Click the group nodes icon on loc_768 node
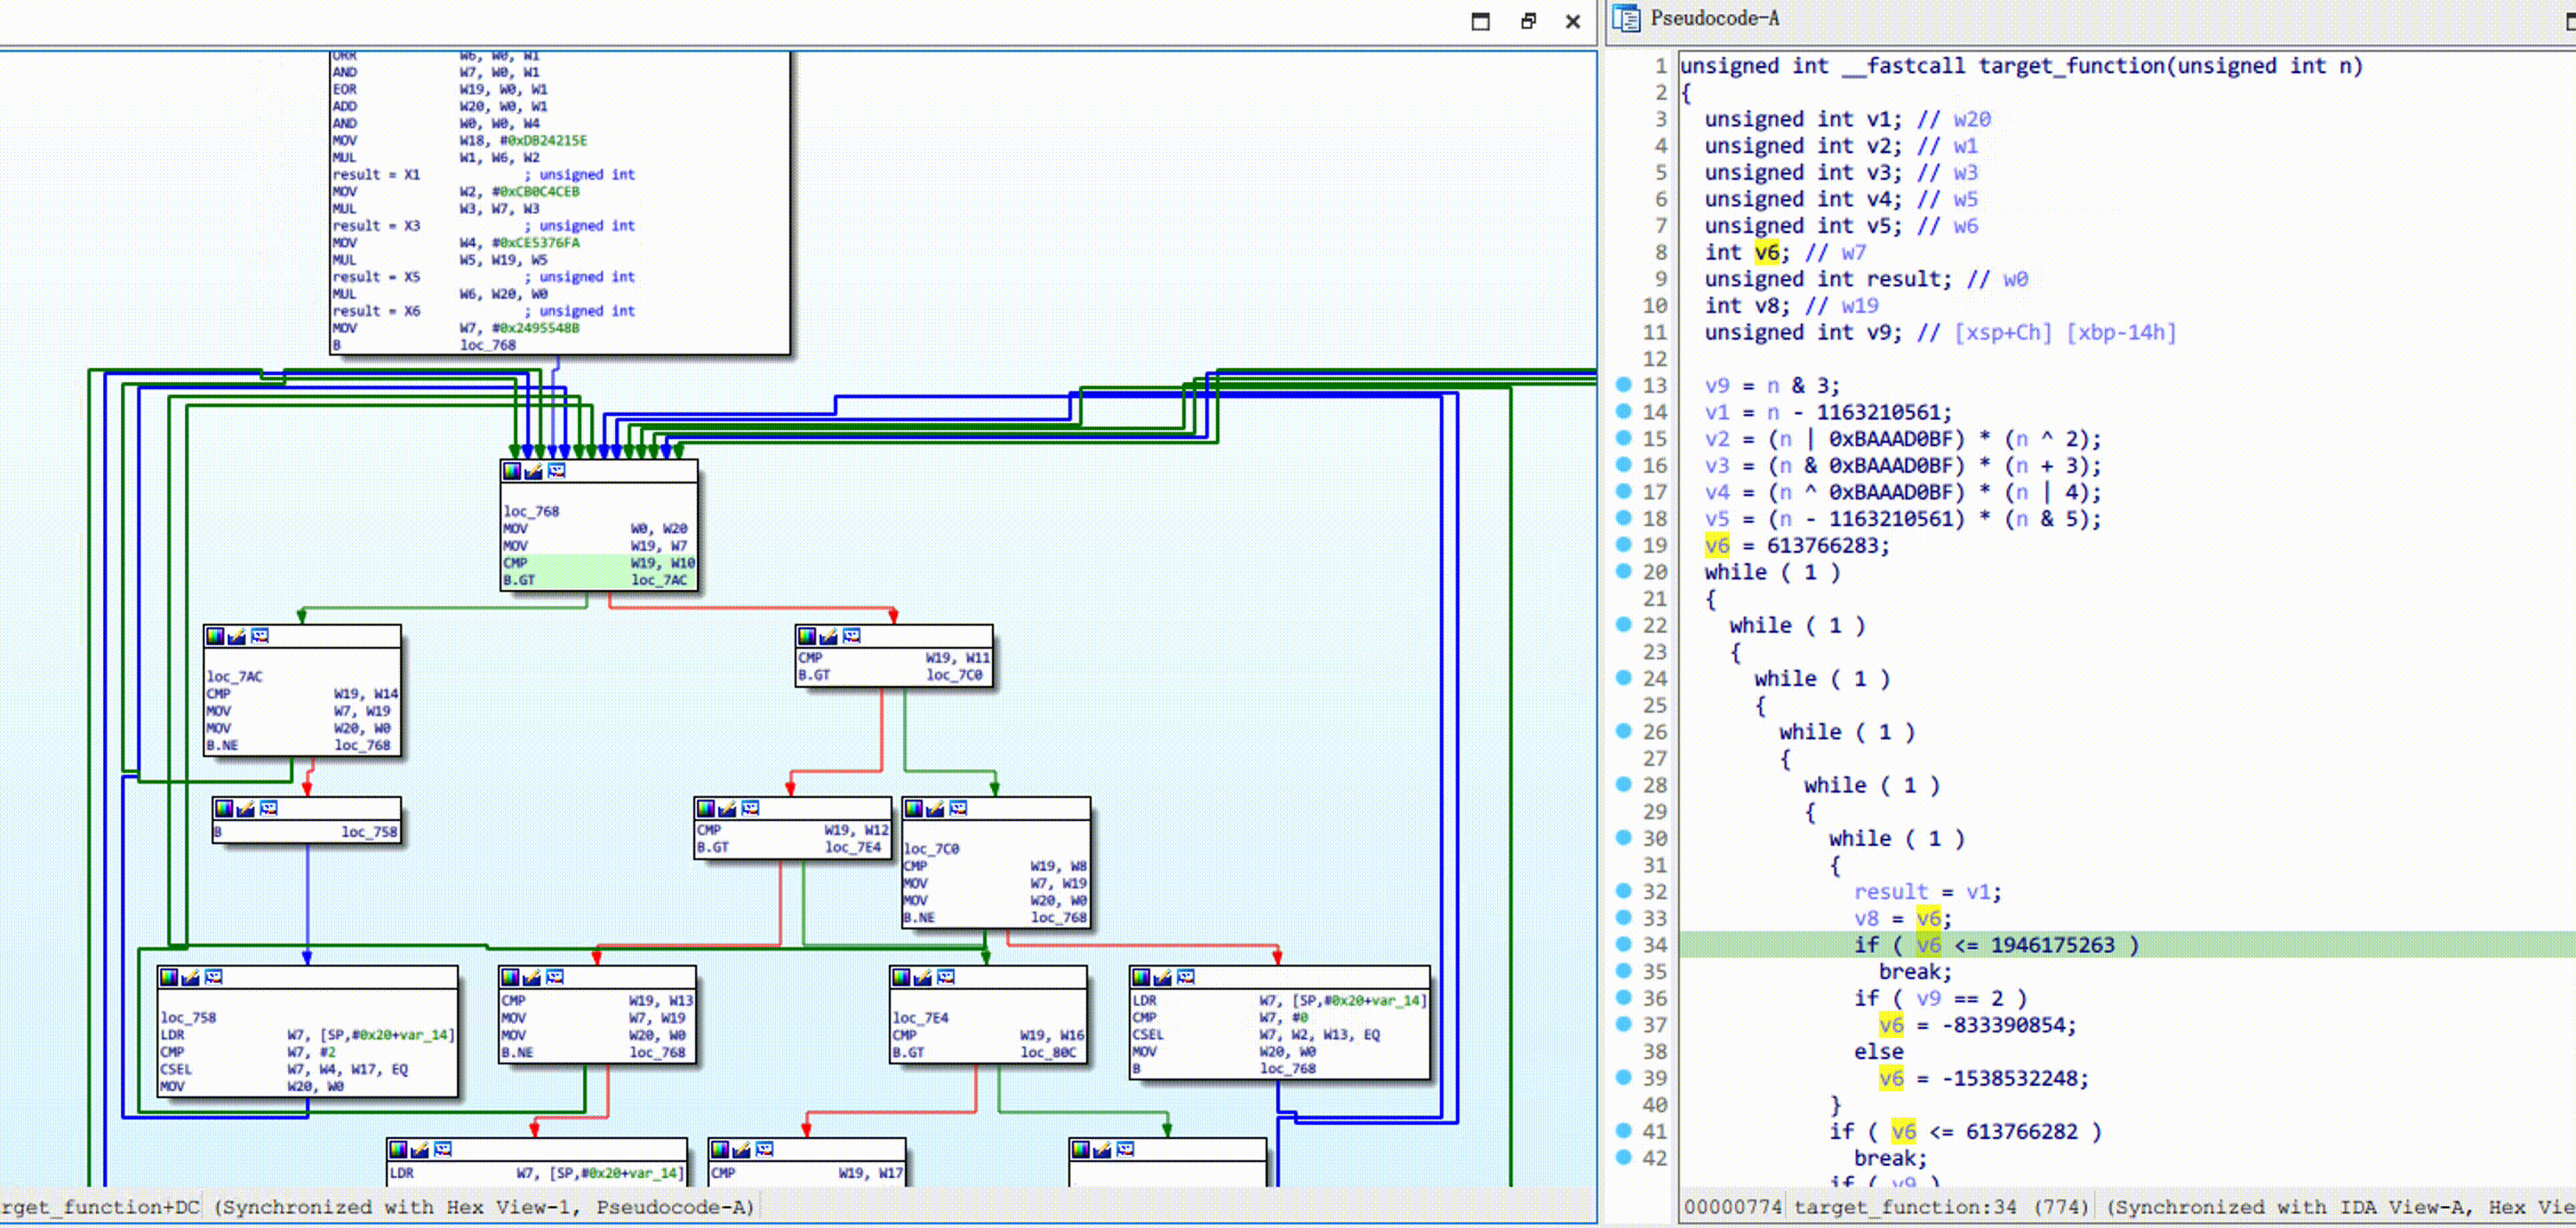 coord(557,471)
